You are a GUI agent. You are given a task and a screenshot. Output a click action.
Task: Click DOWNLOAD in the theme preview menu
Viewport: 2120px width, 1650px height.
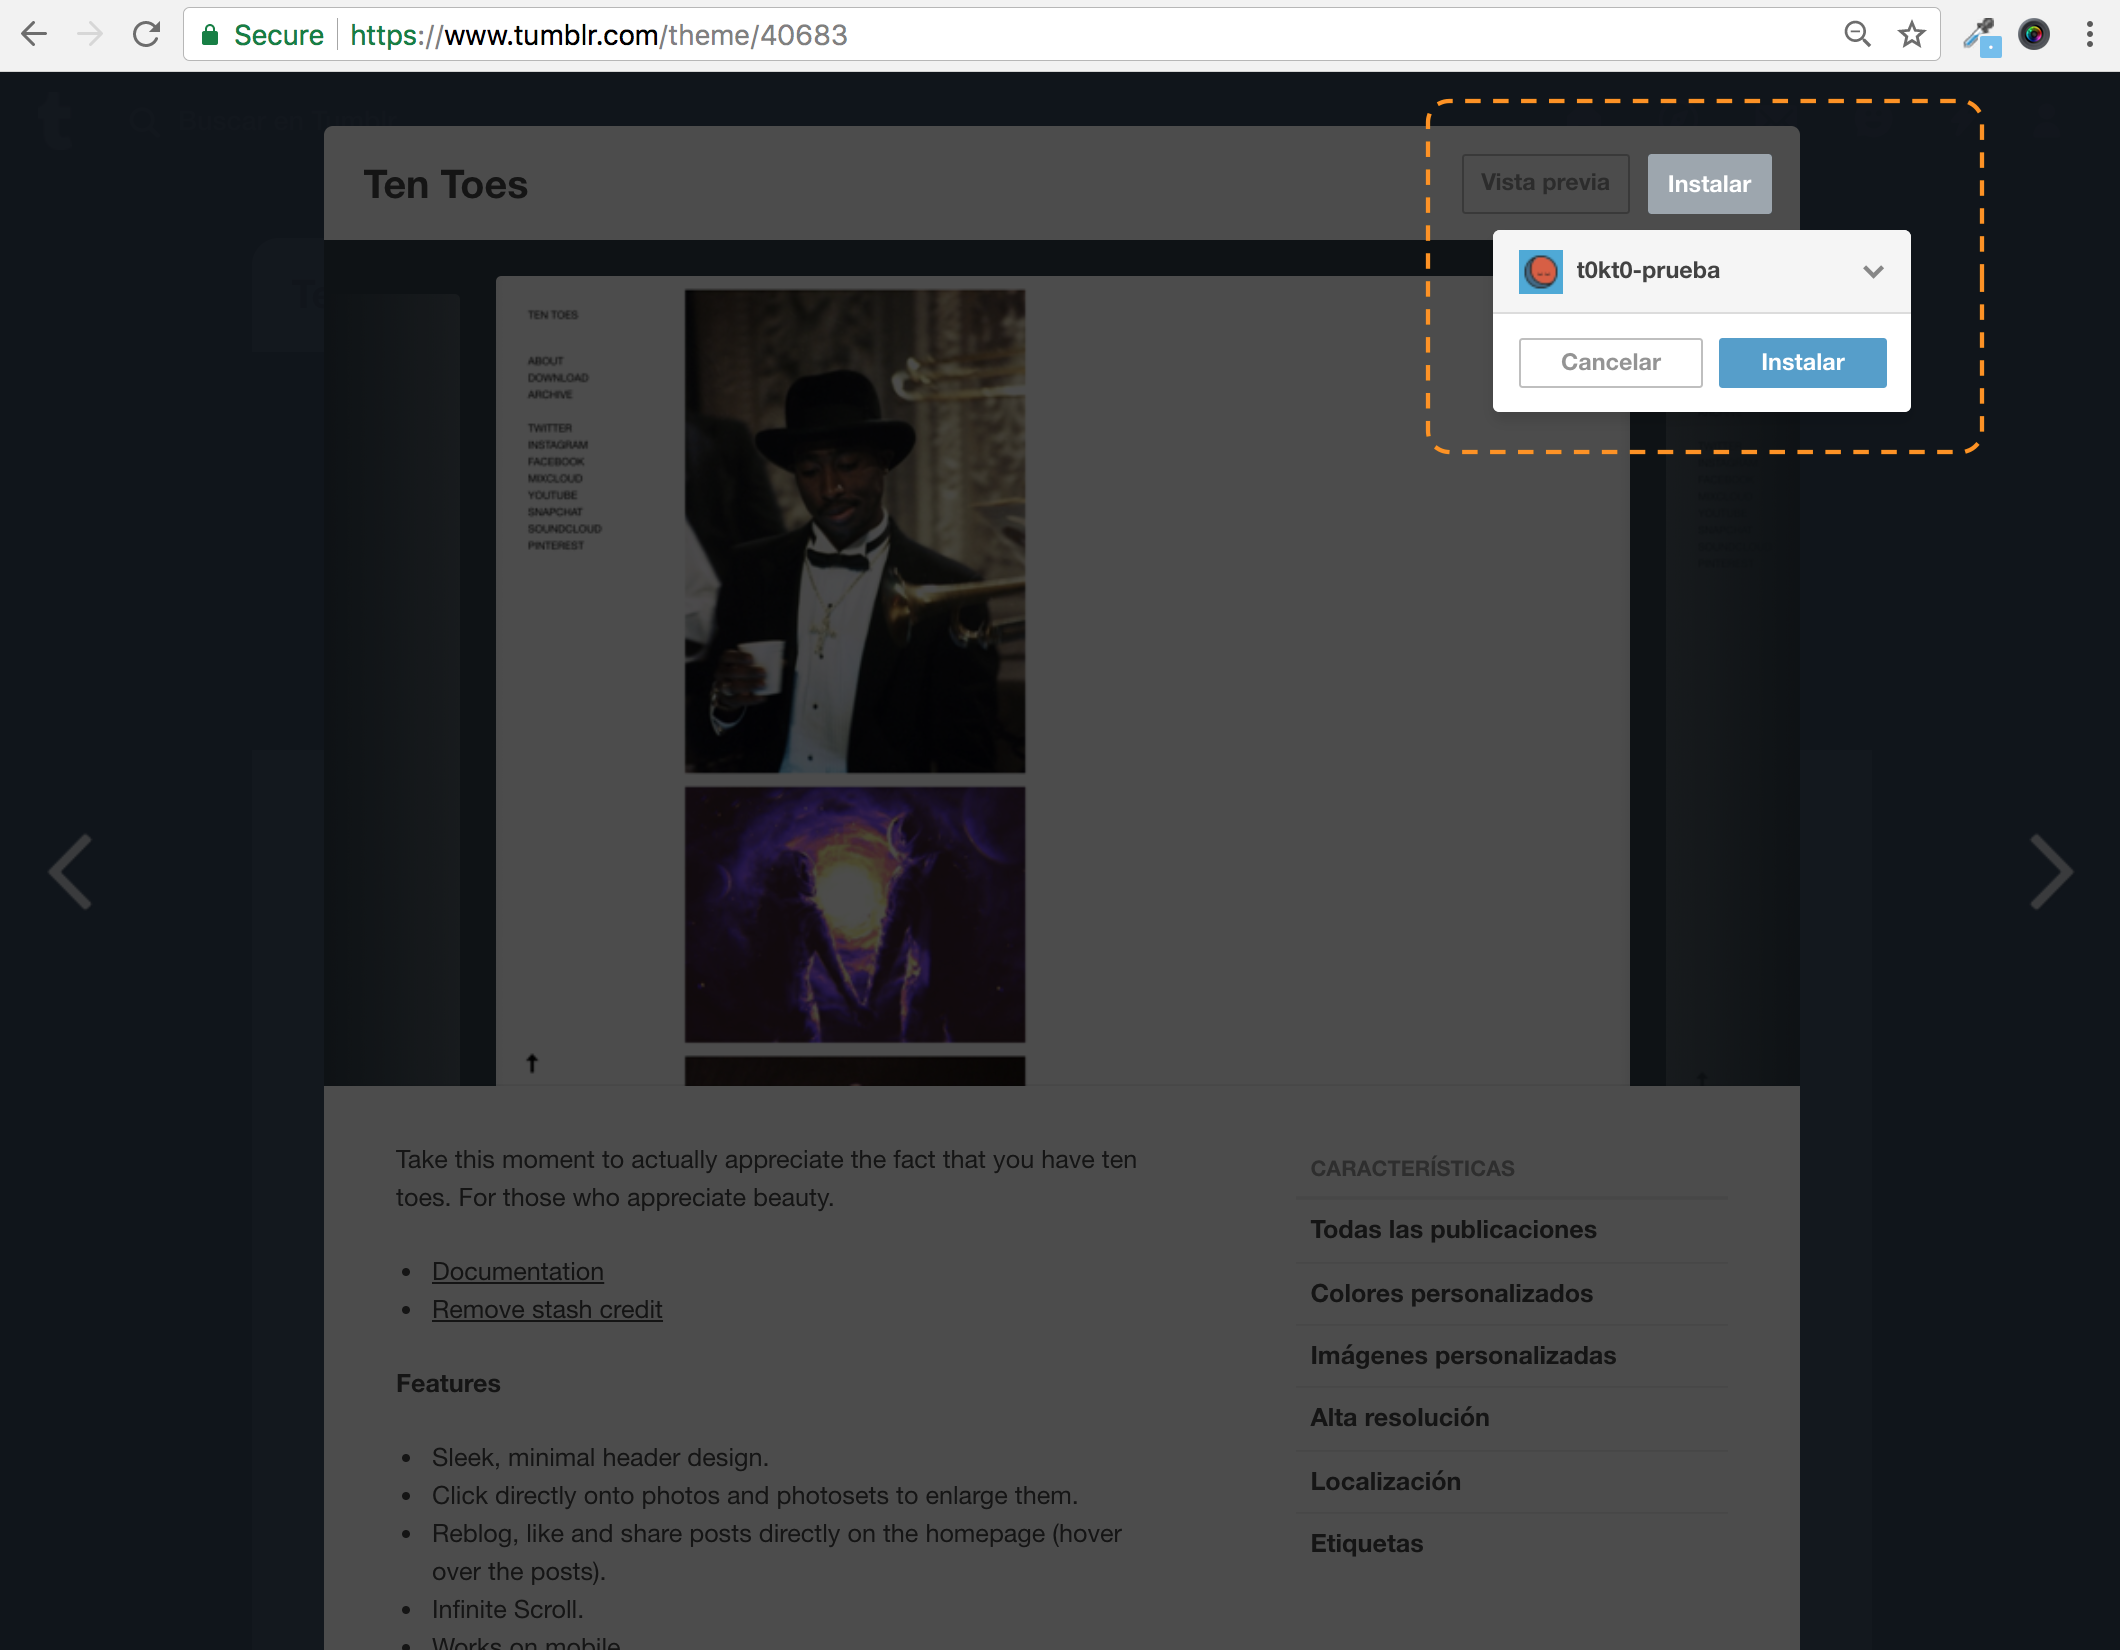(x=558, y=378)
